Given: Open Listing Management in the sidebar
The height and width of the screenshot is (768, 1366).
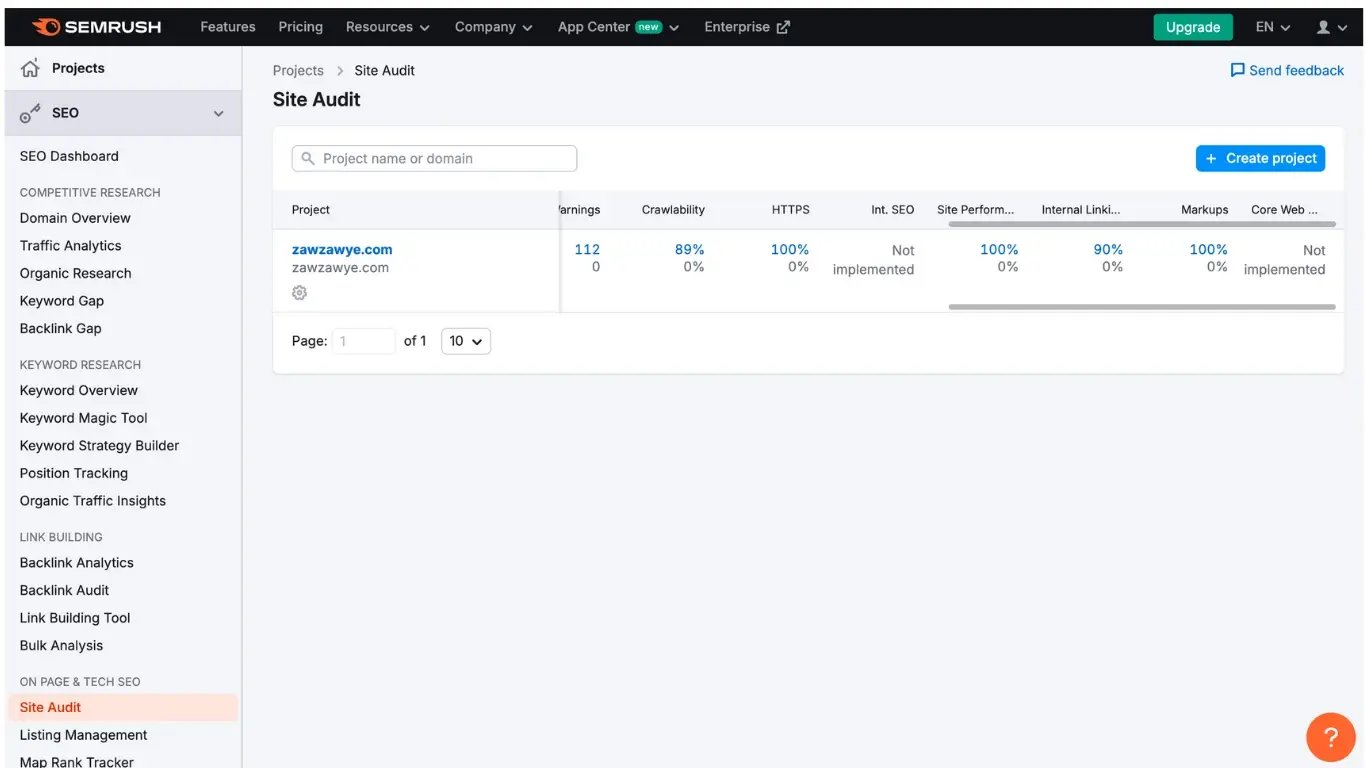Looking at the screenshot, I should click(x=84, y=735).
